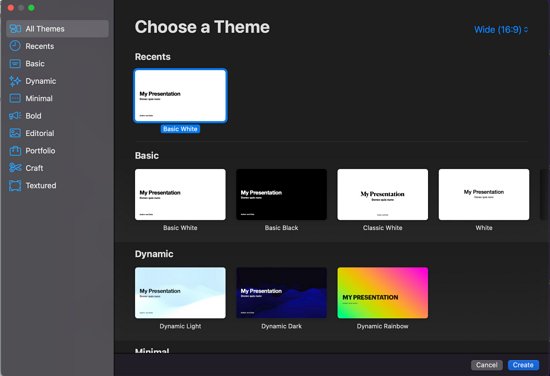550x376 pixels.
Task: Click the Portfolio briefcase icon
Action: (15, 150)
